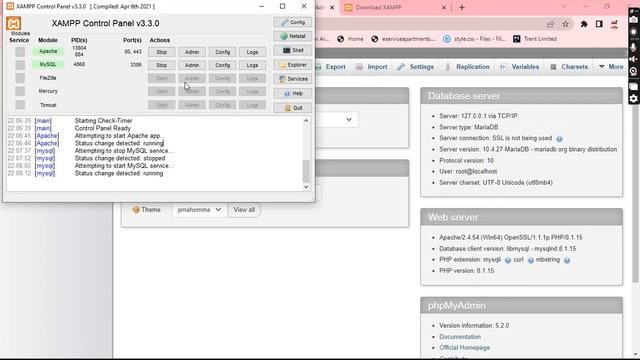This screenshot has width=640, height=360.
Task: Share this page icon in address bar
Action: coord(550,24)
